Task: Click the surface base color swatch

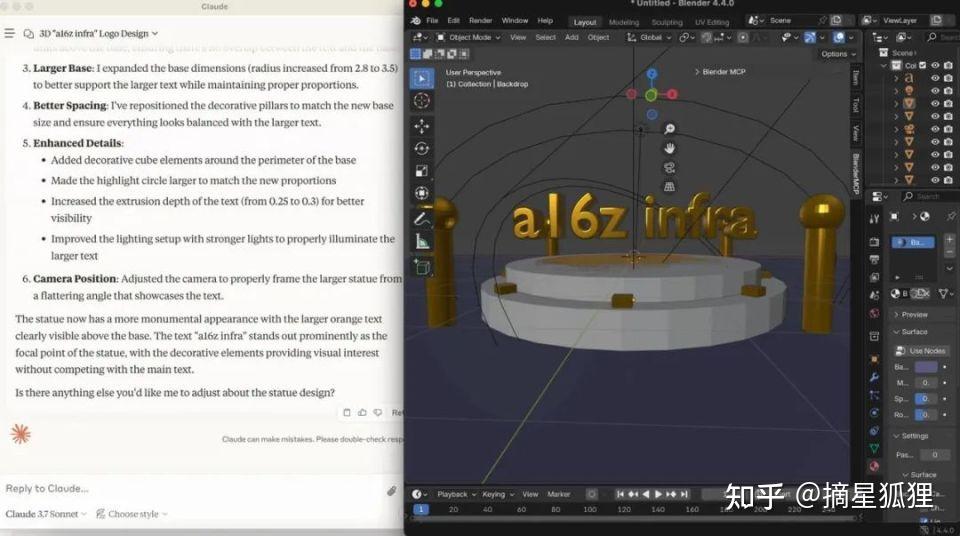Action: coord(926,367)
